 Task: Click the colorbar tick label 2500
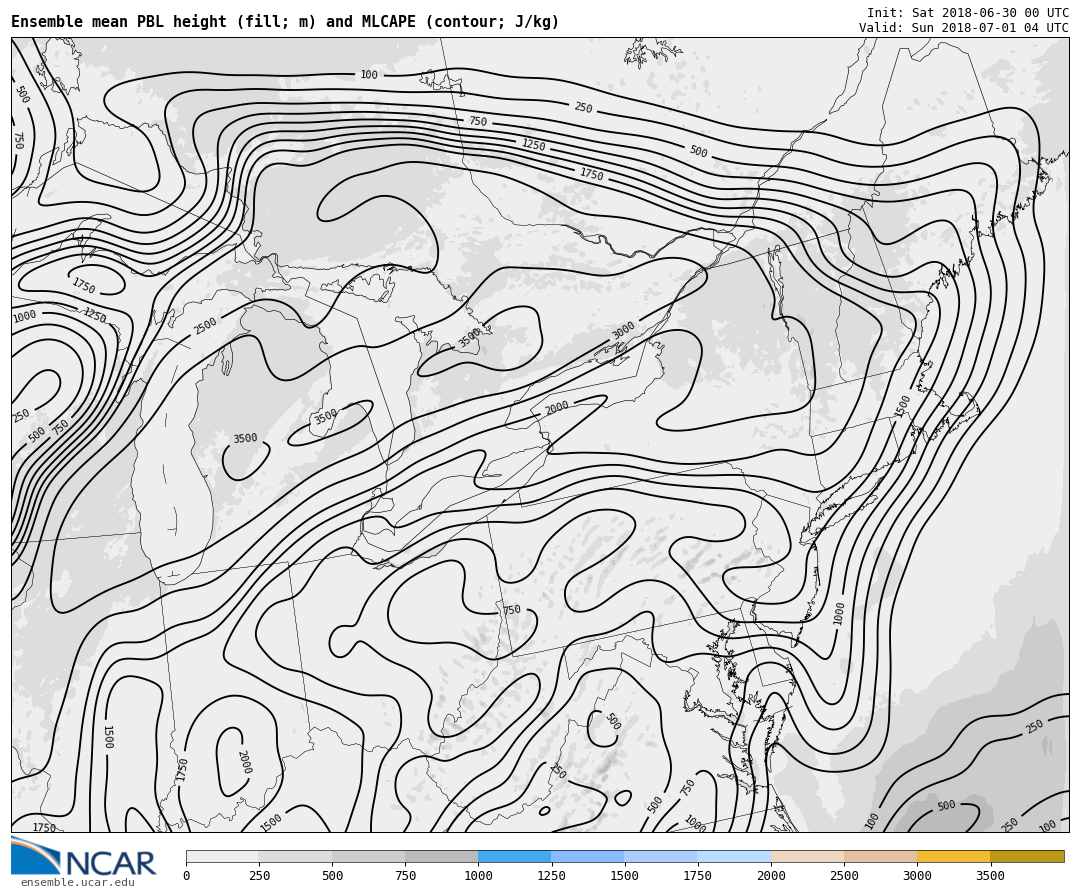844,876
